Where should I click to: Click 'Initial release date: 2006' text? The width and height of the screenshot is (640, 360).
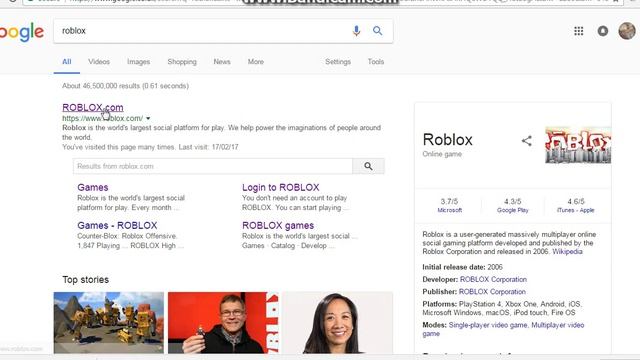(x=462, y=267)
